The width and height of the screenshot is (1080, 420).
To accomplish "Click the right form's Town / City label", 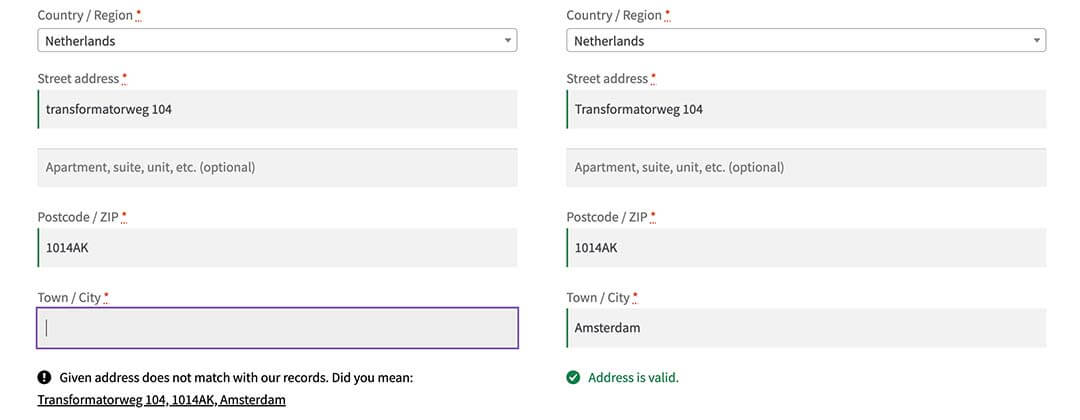I will tap(598, 297).
